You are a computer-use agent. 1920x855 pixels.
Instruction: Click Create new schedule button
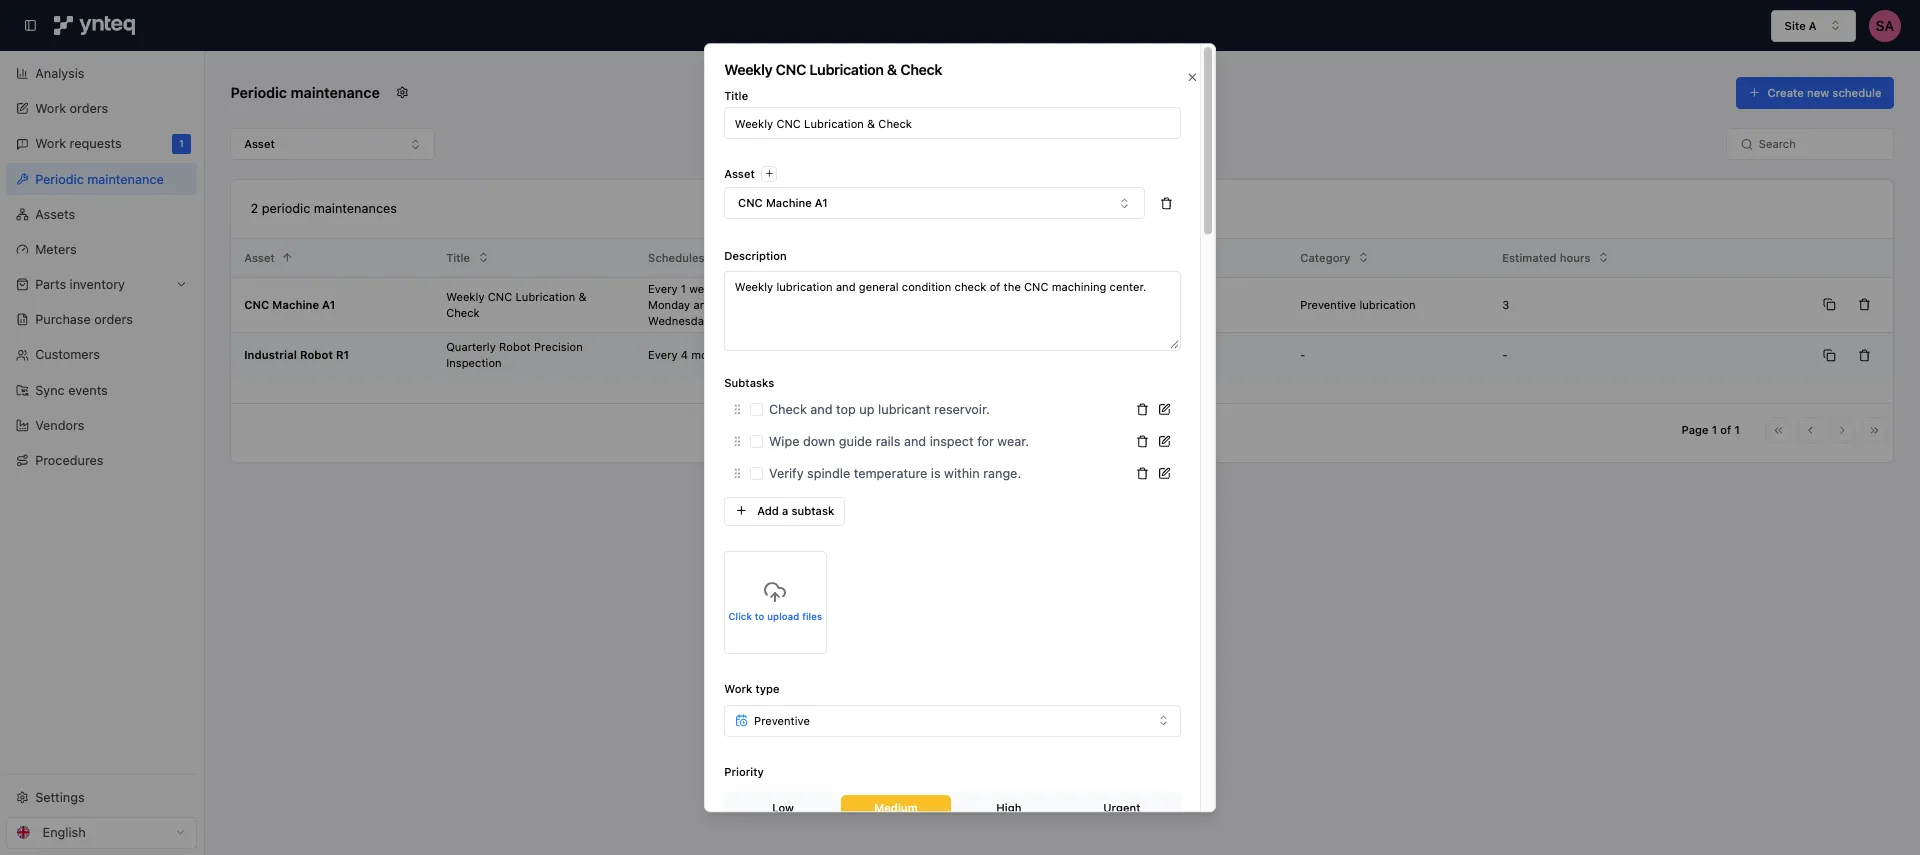(x=1814, y=93)
